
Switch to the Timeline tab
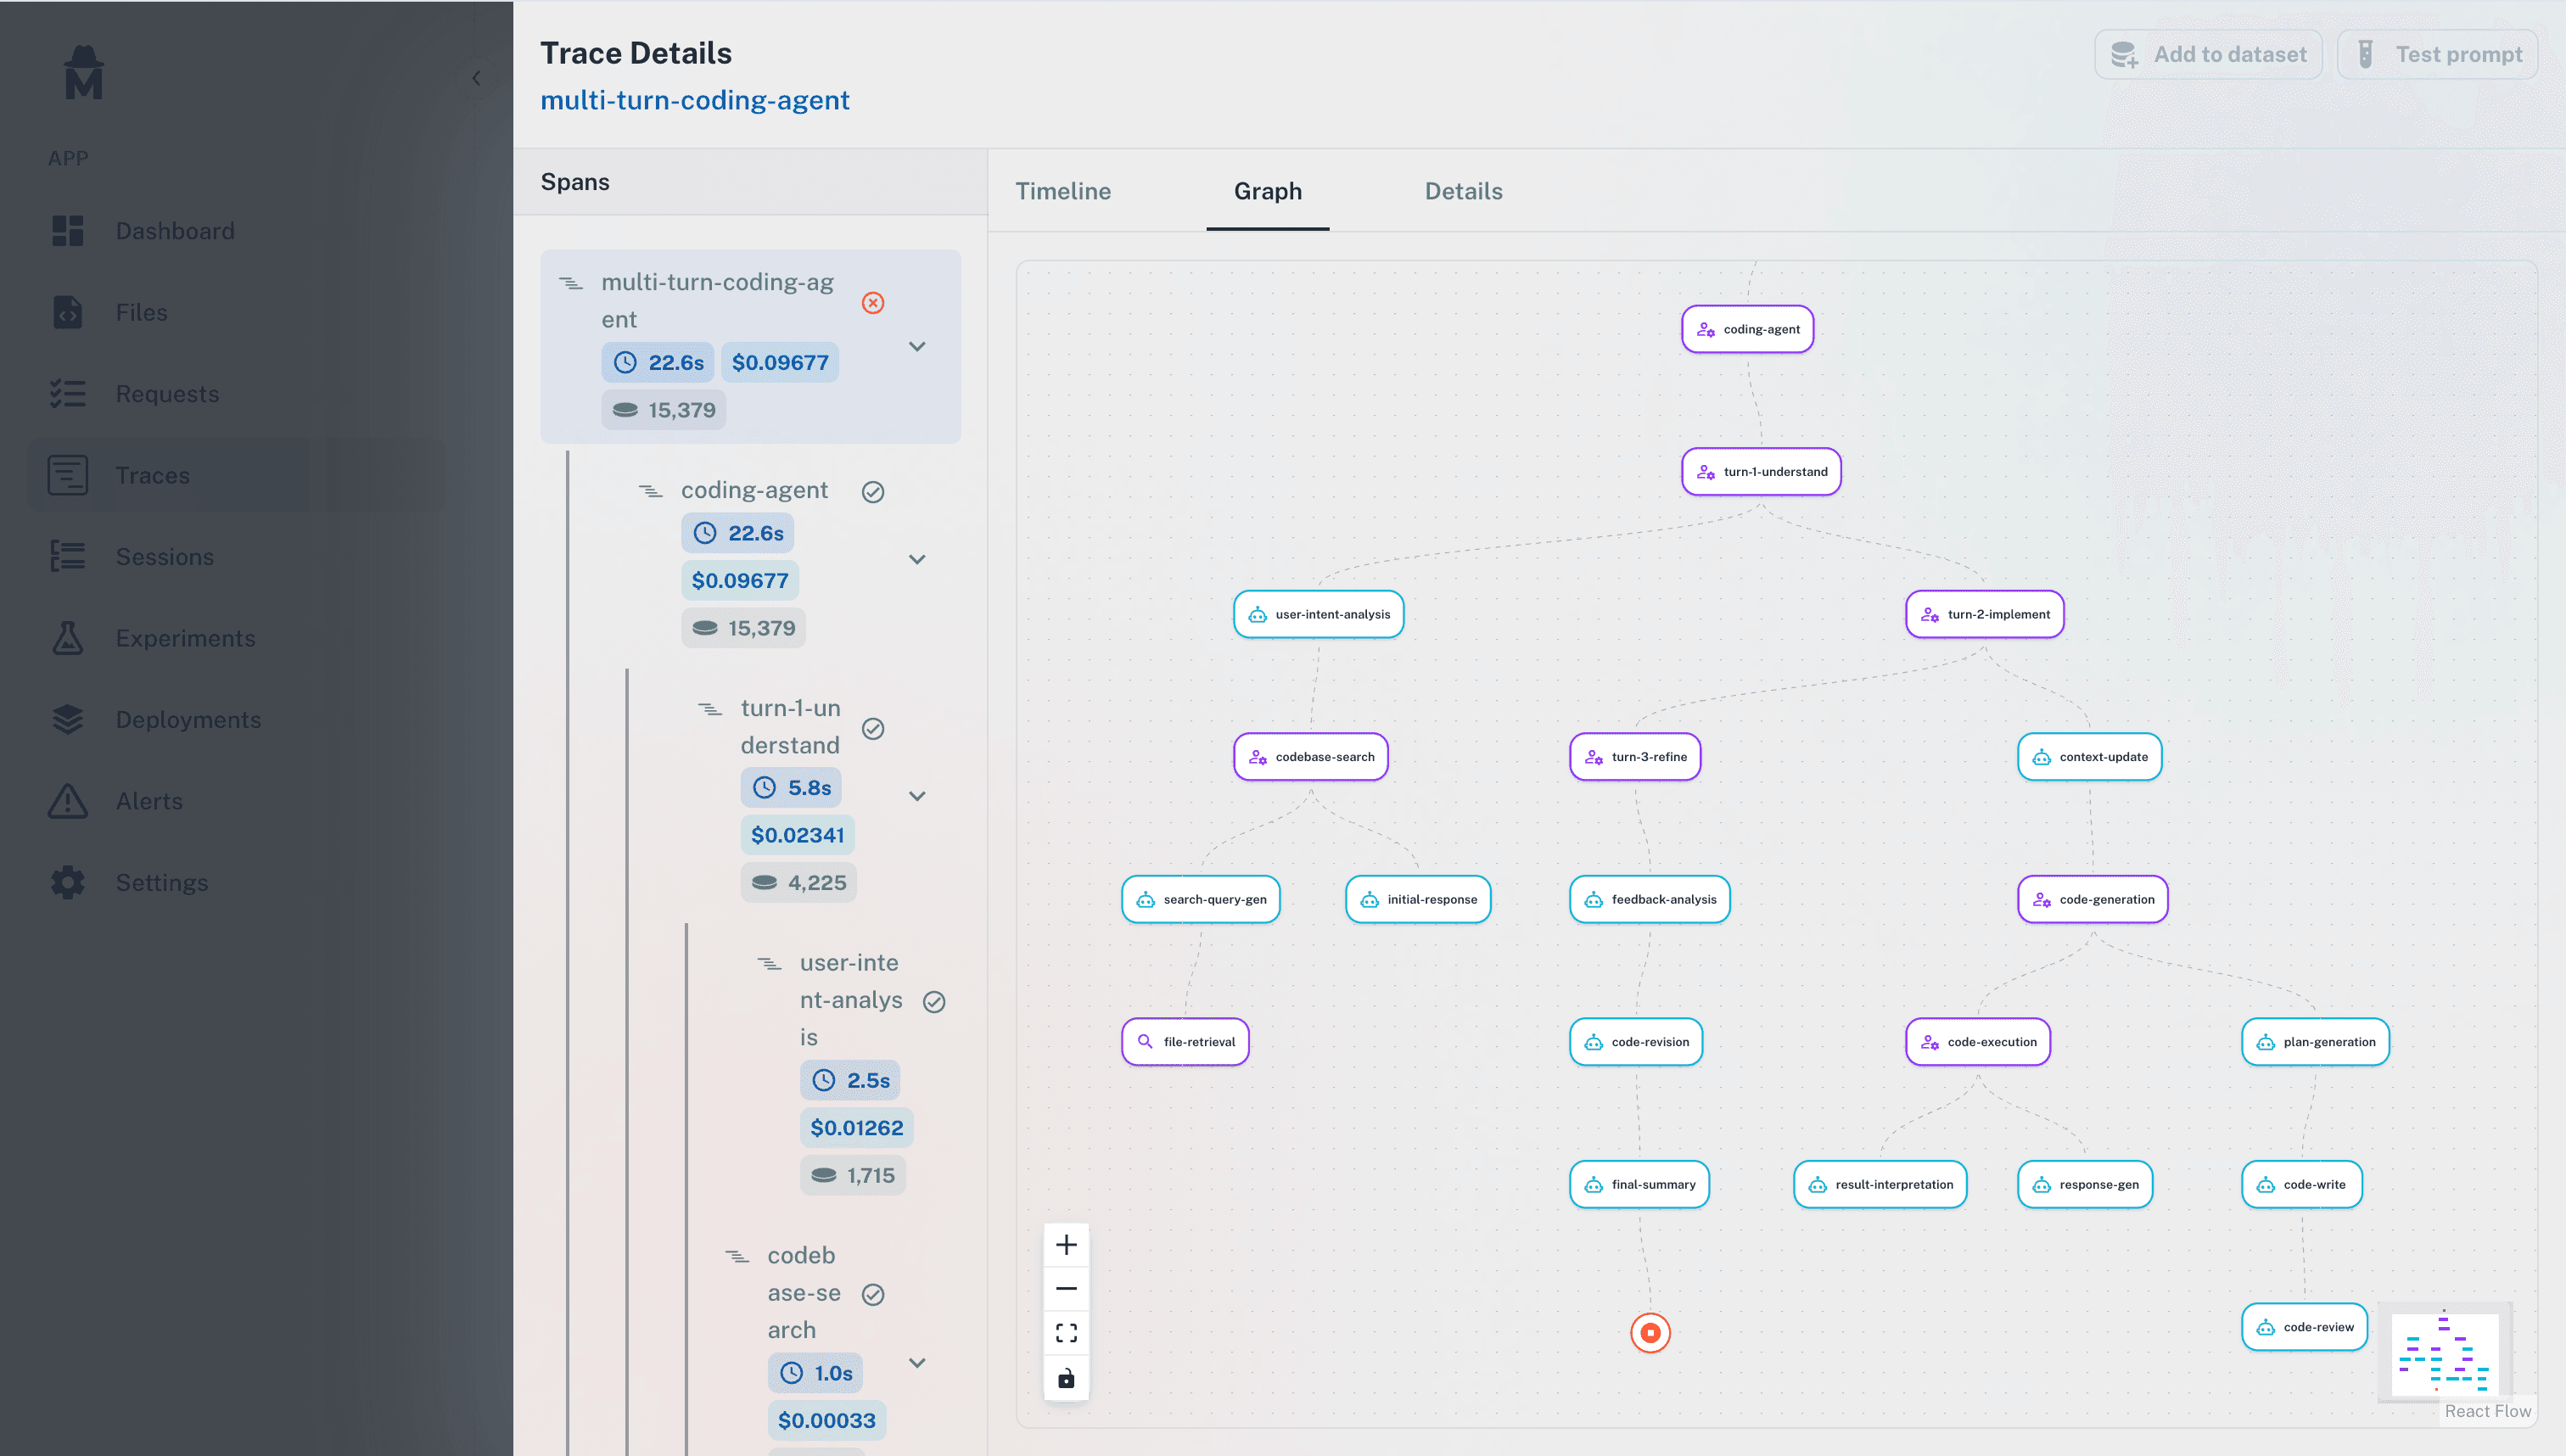[x=1062, y=191]
